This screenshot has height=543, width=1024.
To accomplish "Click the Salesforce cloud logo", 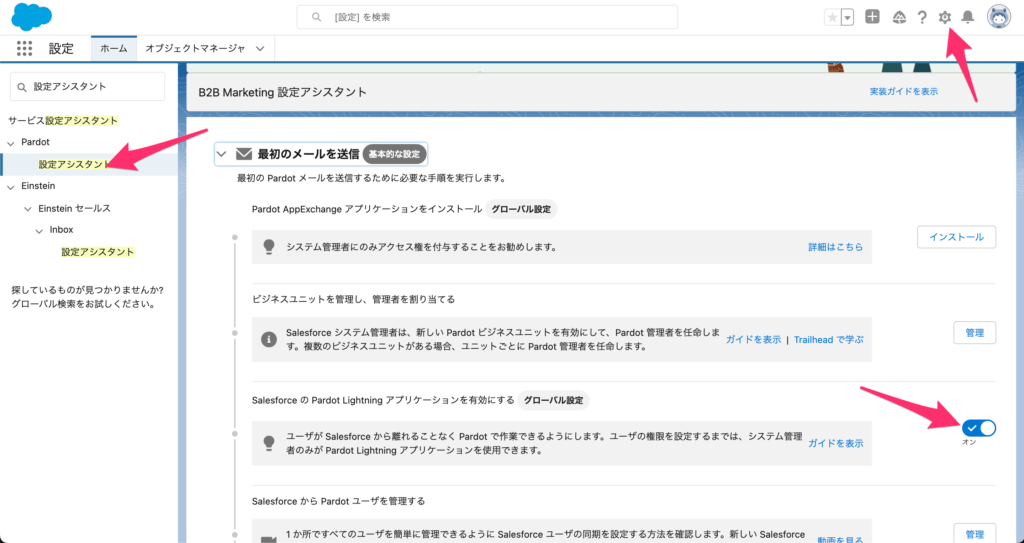I will tap(31, 17).
